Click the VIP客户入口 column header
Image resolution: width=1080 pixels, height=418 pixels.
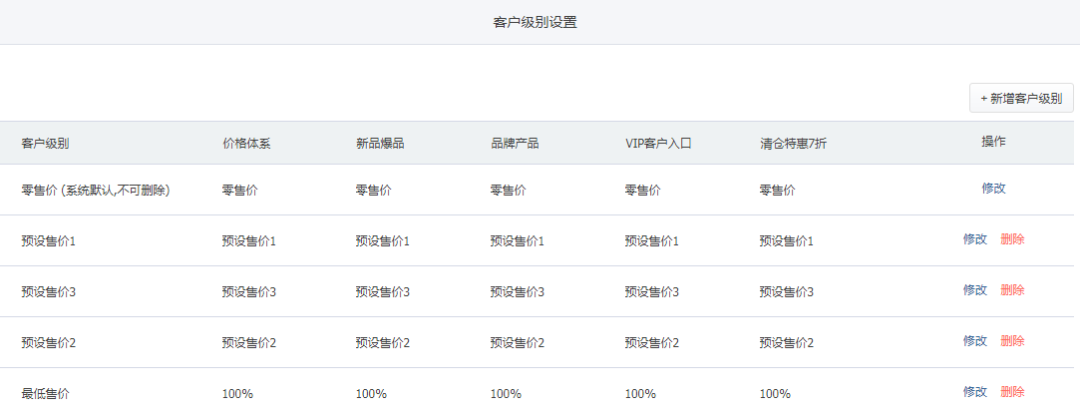(658, 144)
